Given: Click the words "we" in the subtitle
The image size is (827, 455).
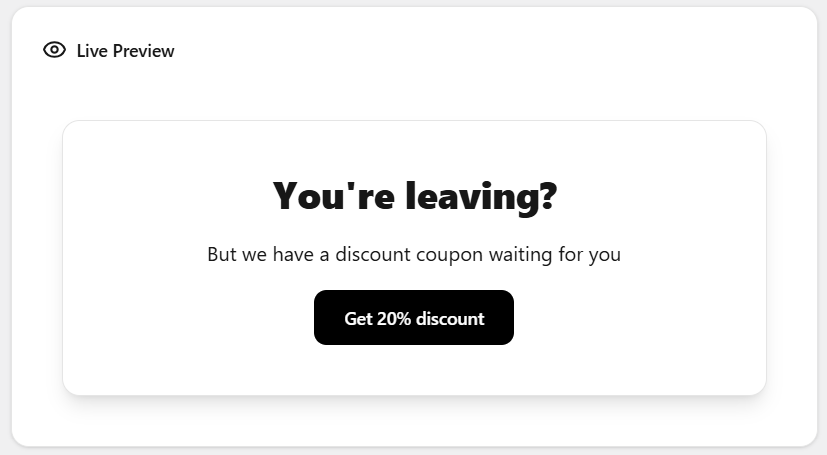Looking at the screenshot, I should click(x=255, y=254).
